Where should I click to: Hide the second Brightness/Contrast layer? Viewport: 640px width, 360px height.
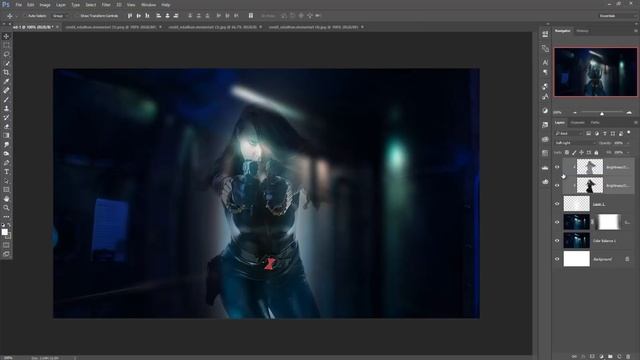click(557, 185)
